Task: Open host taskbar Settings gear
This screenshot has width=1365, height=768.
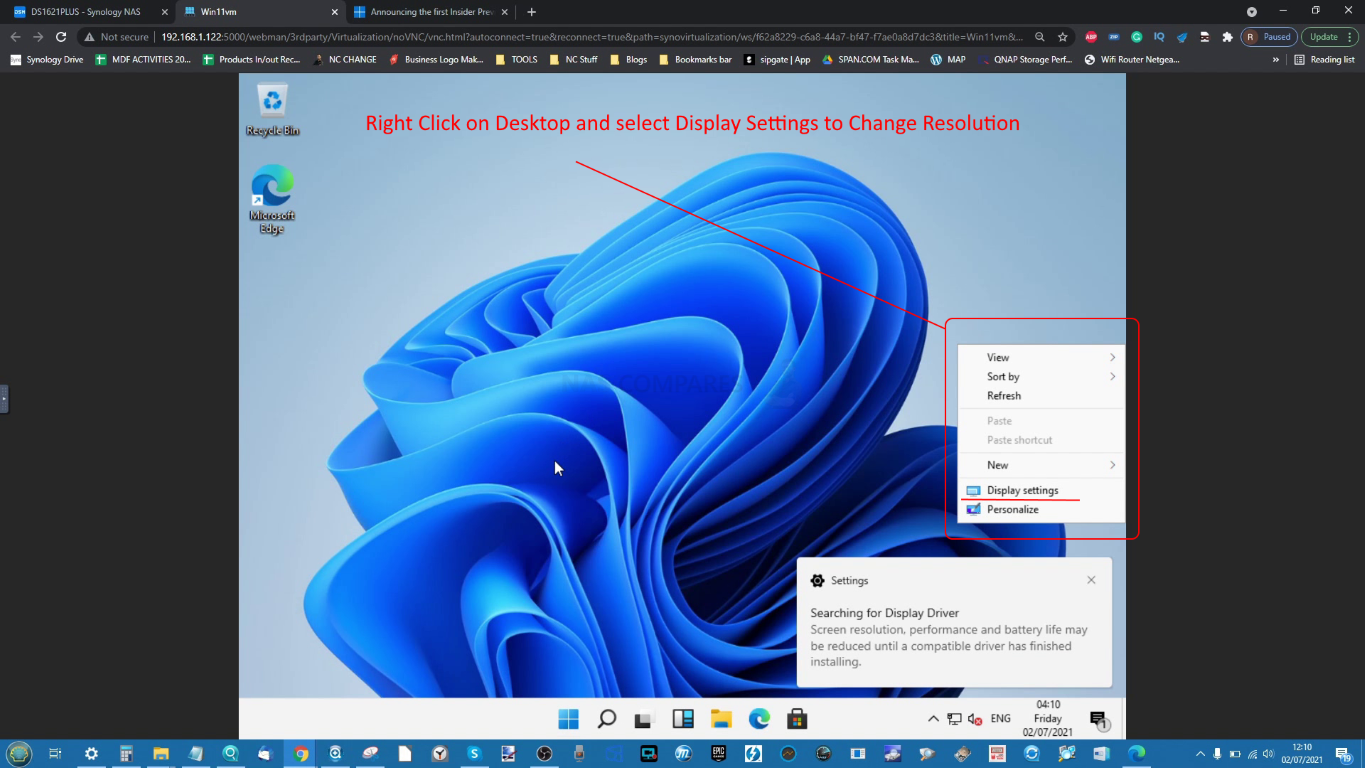Action: coord(91,753)
